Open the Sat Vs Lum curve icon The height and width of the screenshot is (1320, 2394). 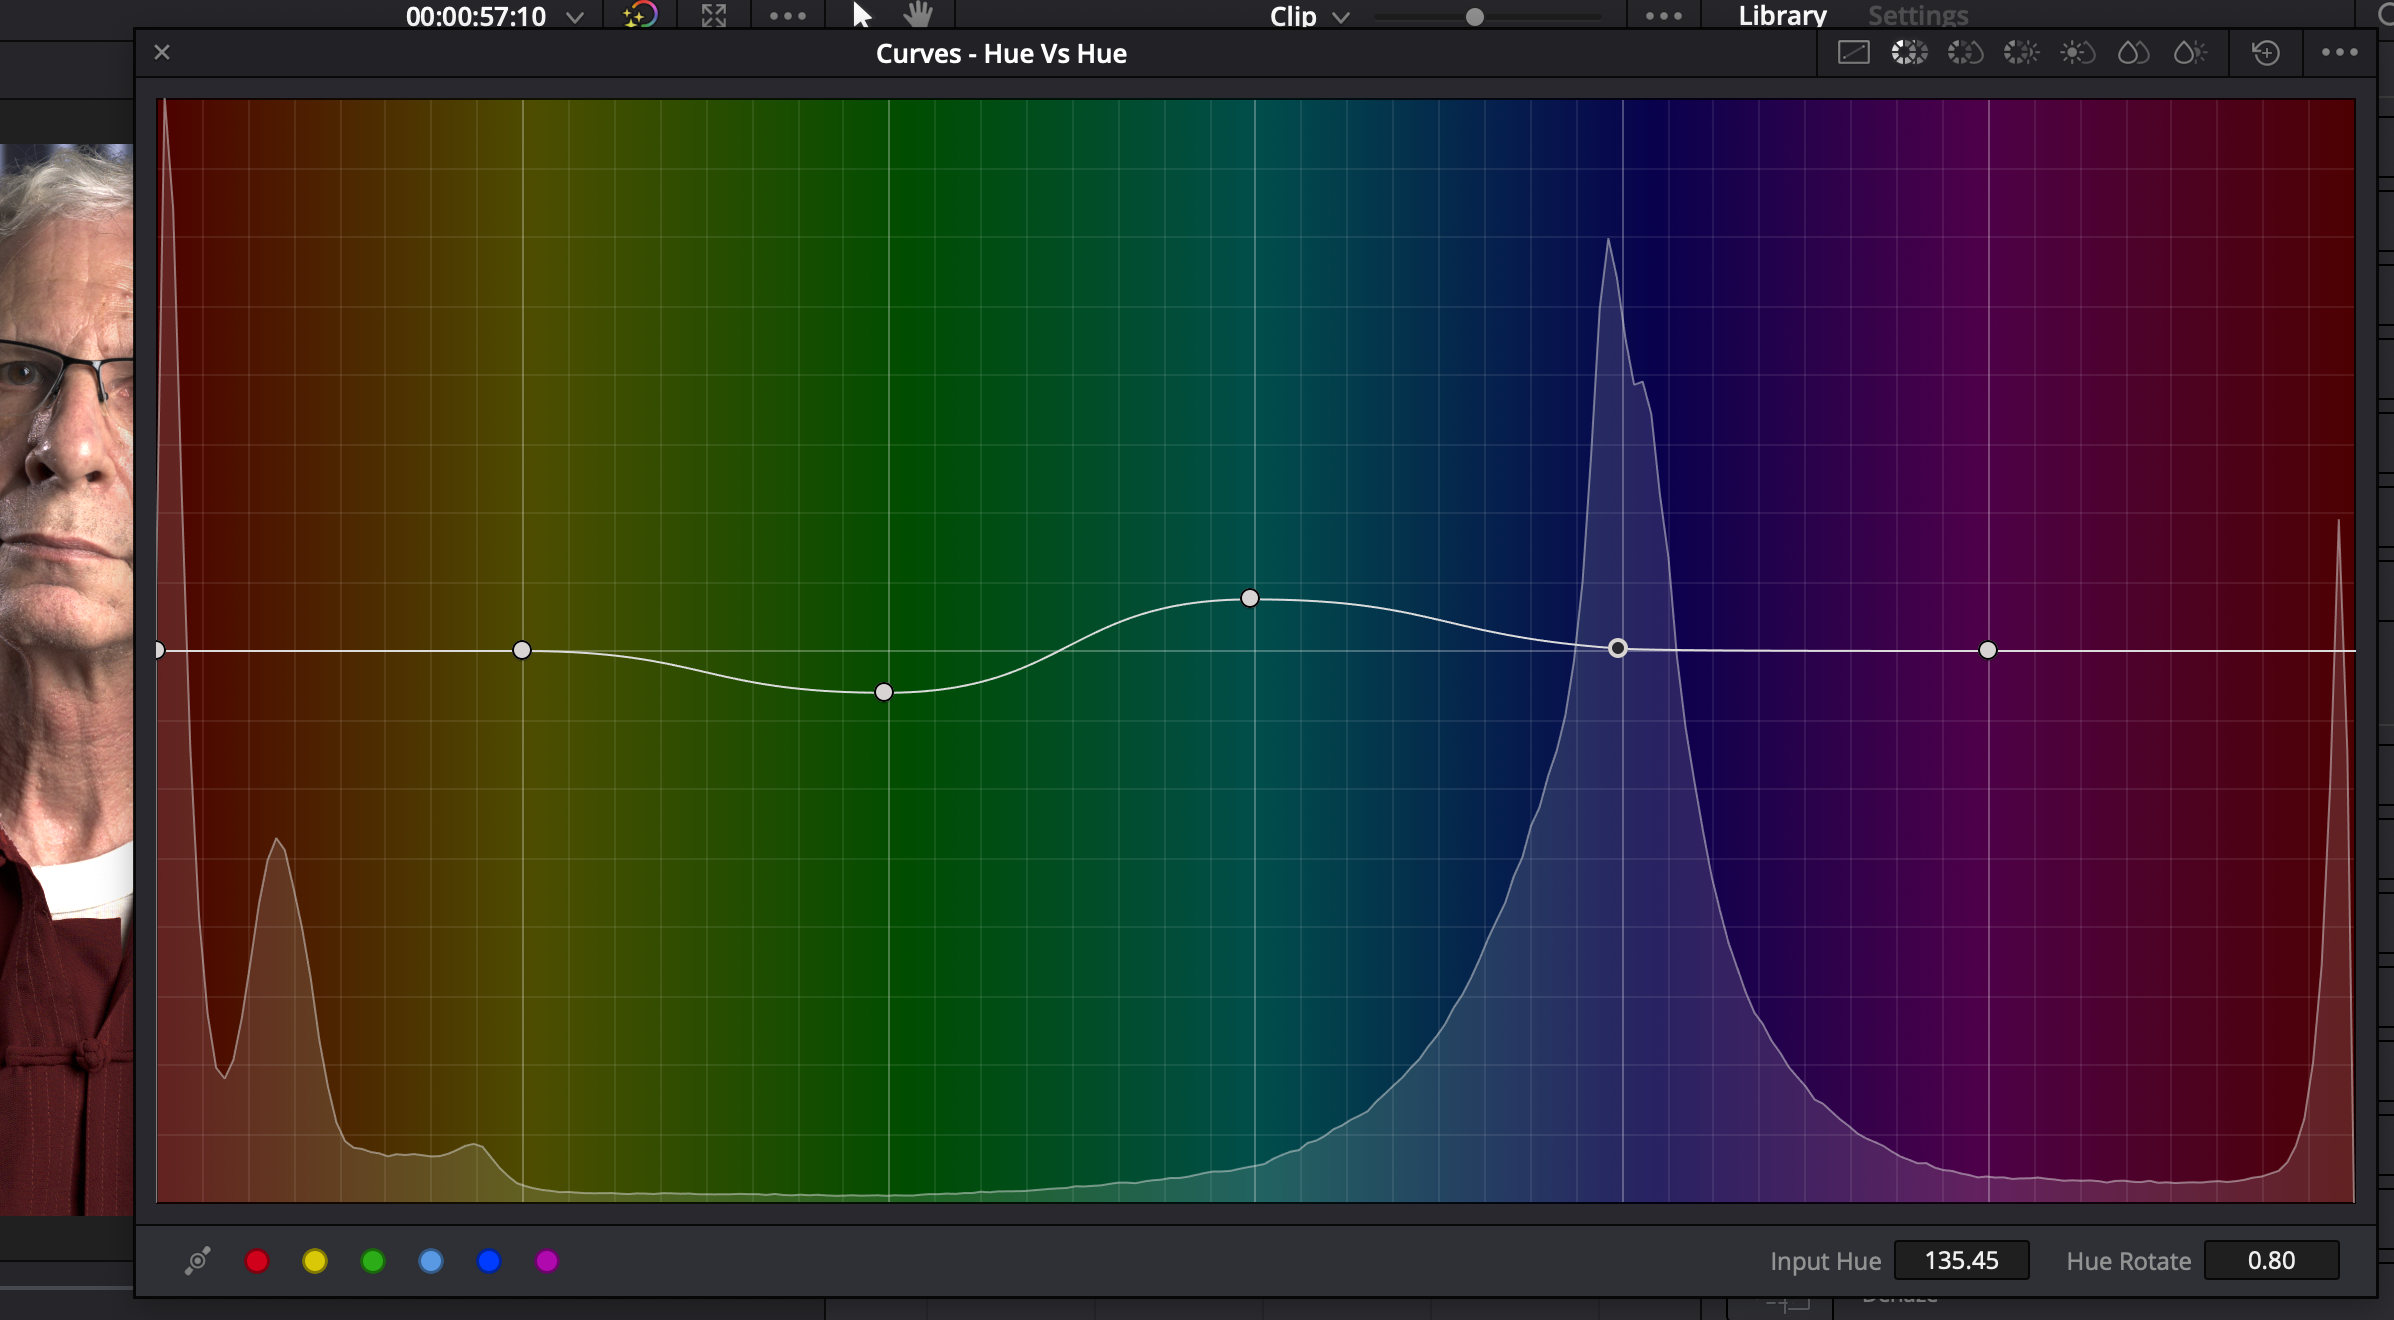coord(2189,53)
